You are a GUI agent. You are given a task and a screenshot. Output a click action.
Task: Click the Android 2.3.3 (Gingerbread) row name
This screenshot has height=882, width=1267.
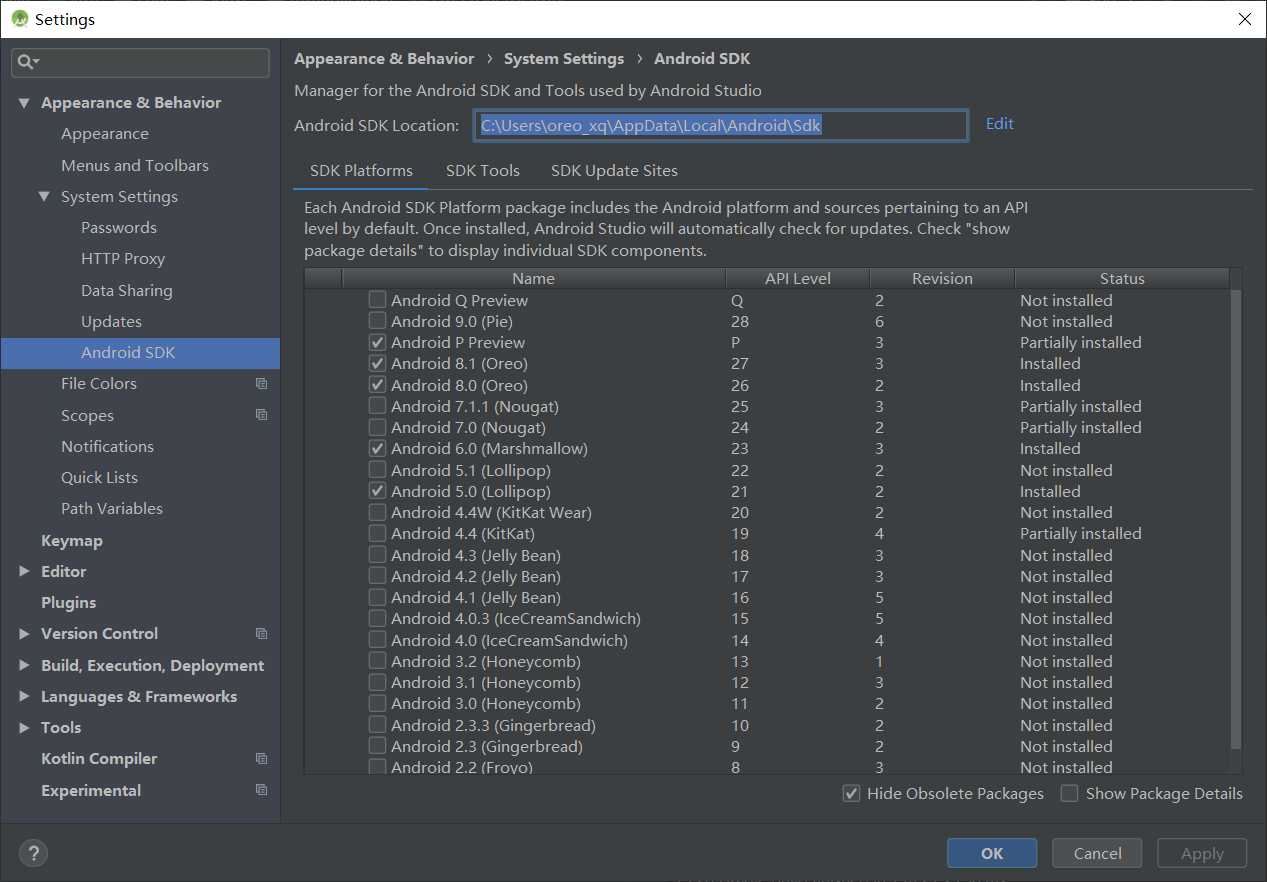(x=493, y=726)
